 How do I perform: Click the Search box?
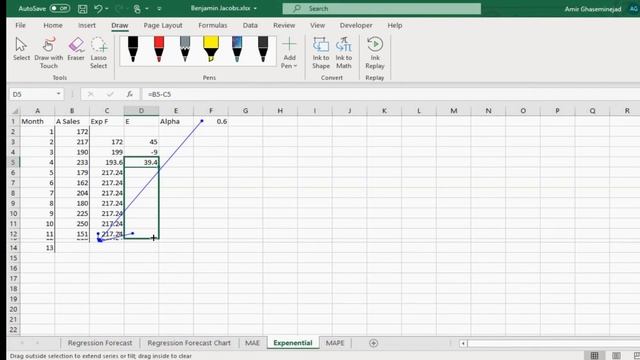tap(382, 9)
